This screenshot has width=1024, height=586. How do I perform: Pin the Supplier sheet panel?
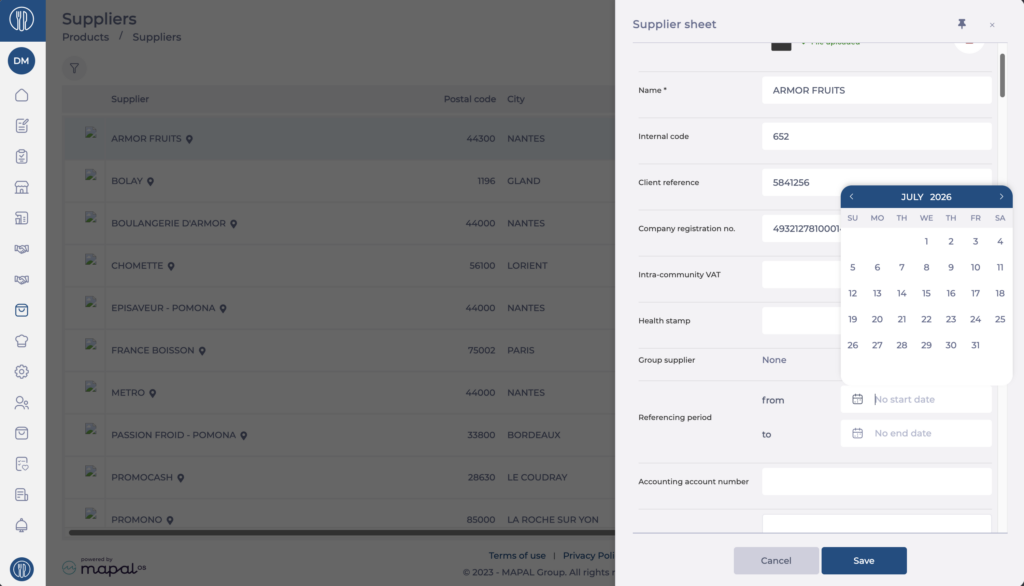pos(961,24)
